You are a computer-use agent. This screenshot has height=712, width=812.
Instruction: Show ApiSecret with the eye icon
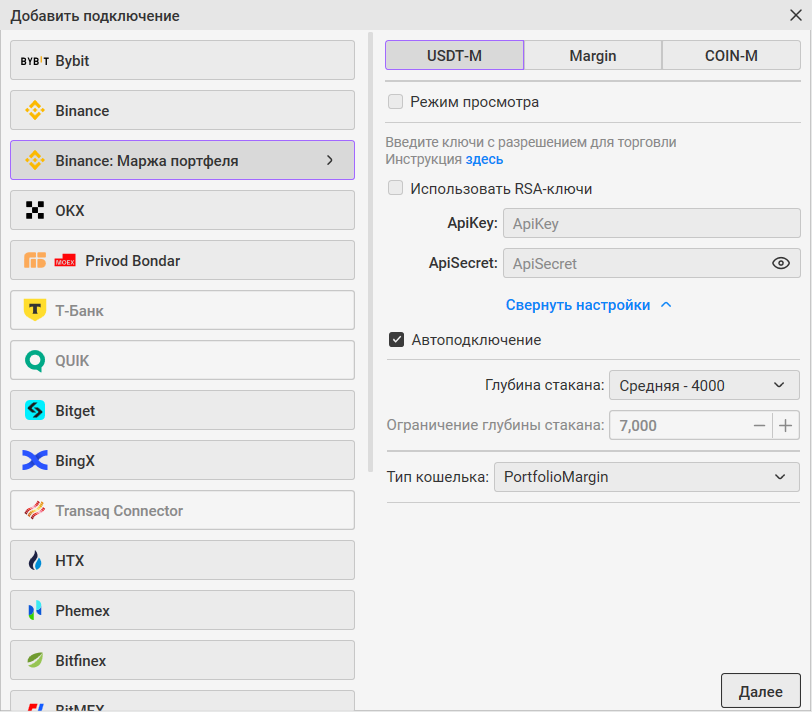pyautogui.click(x=780, y=264)
